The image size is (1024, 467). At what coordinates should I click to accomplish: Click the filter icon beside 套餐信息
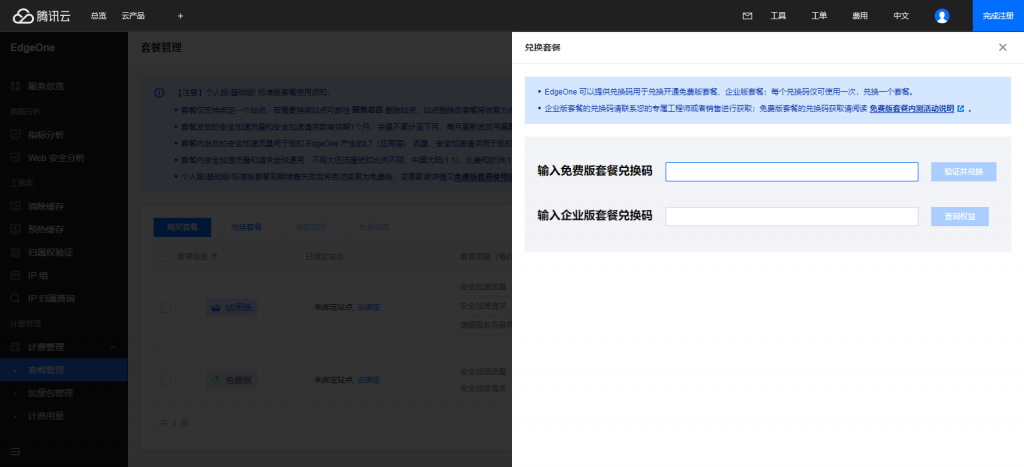click(214, 257)
